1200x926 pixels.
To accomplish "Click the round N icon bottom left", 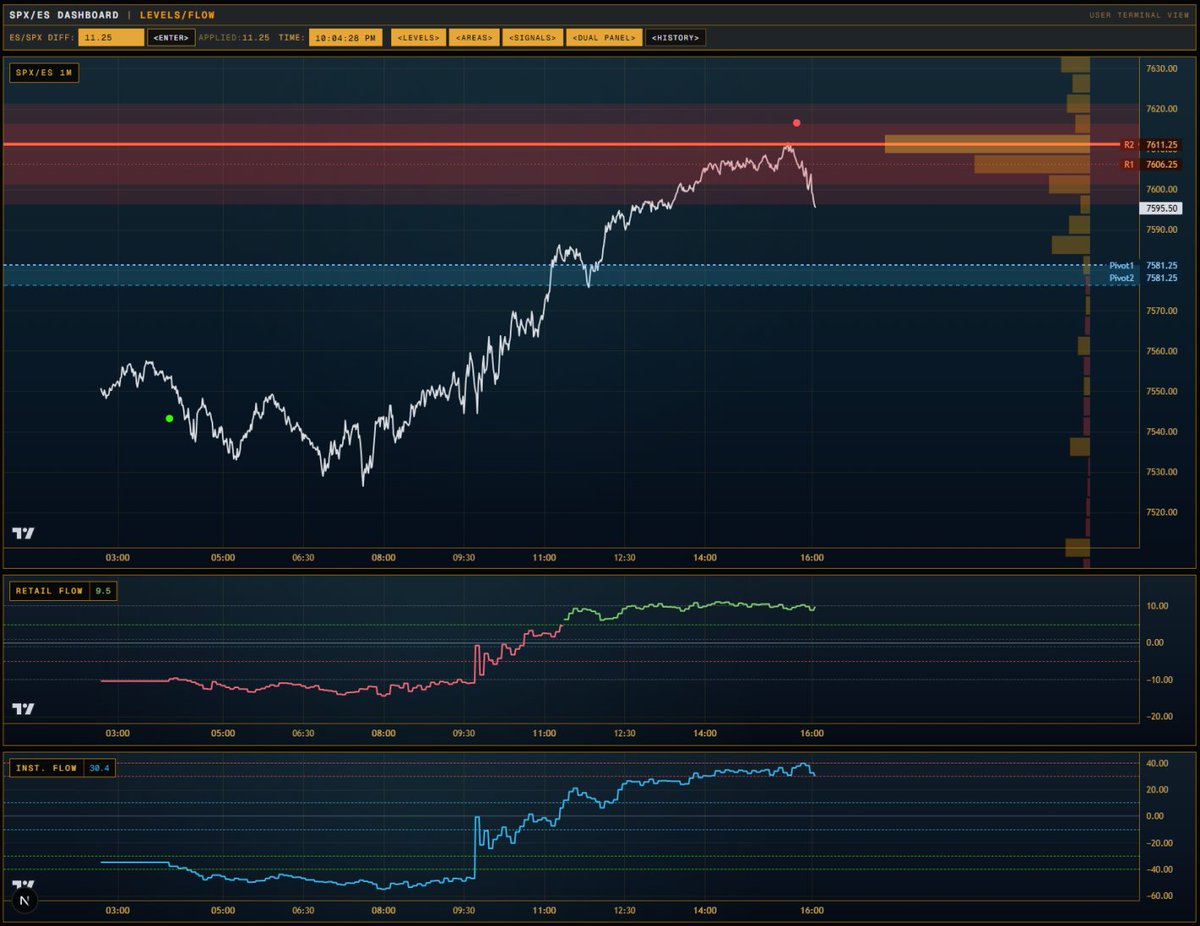I will pyautogui.click(x=24, y=901).
